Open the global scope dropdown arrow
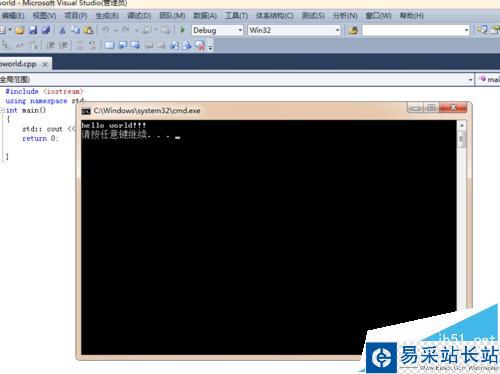This screenshot has width=500, height=374. [x=470, y=80]
